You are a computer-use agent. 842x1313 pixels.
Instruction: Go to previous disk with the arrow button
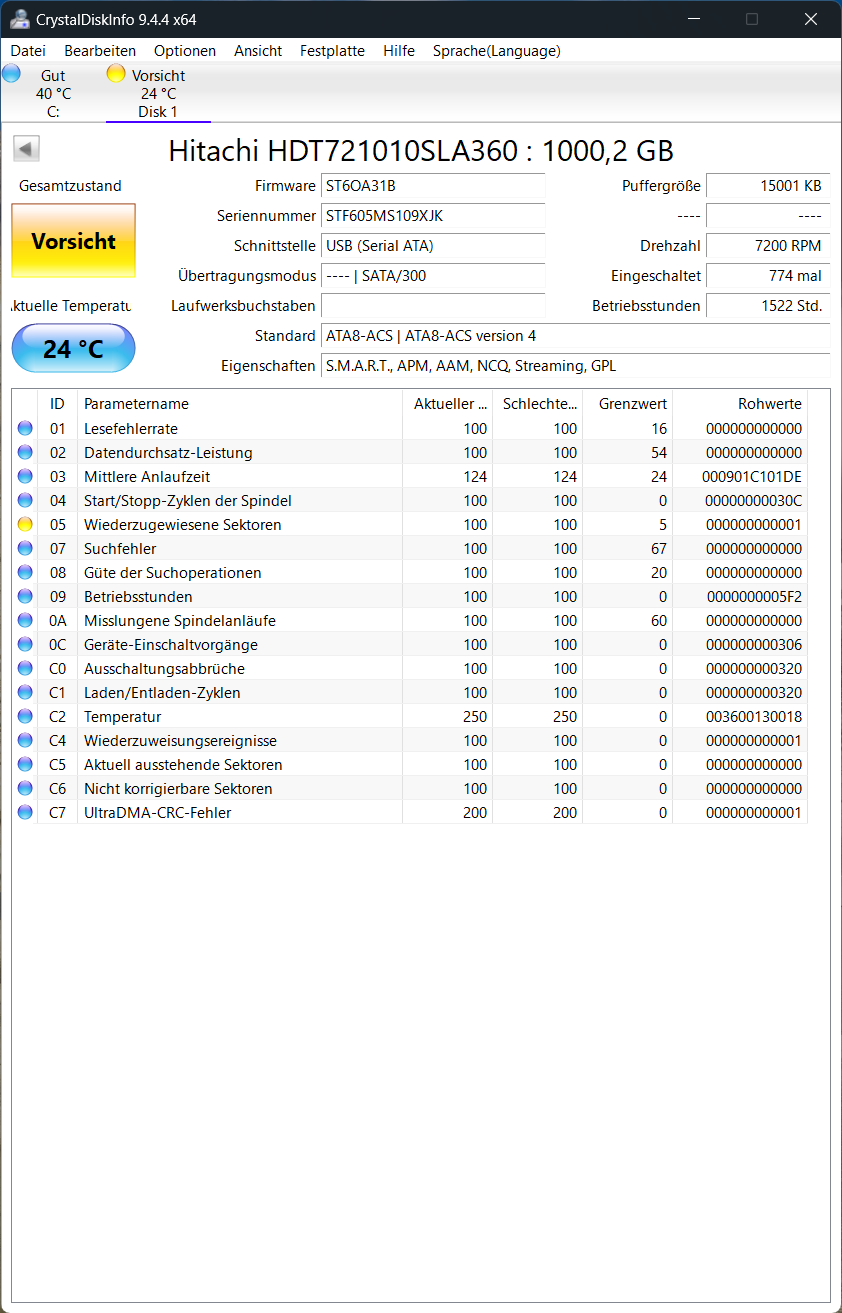pos(26,149)
